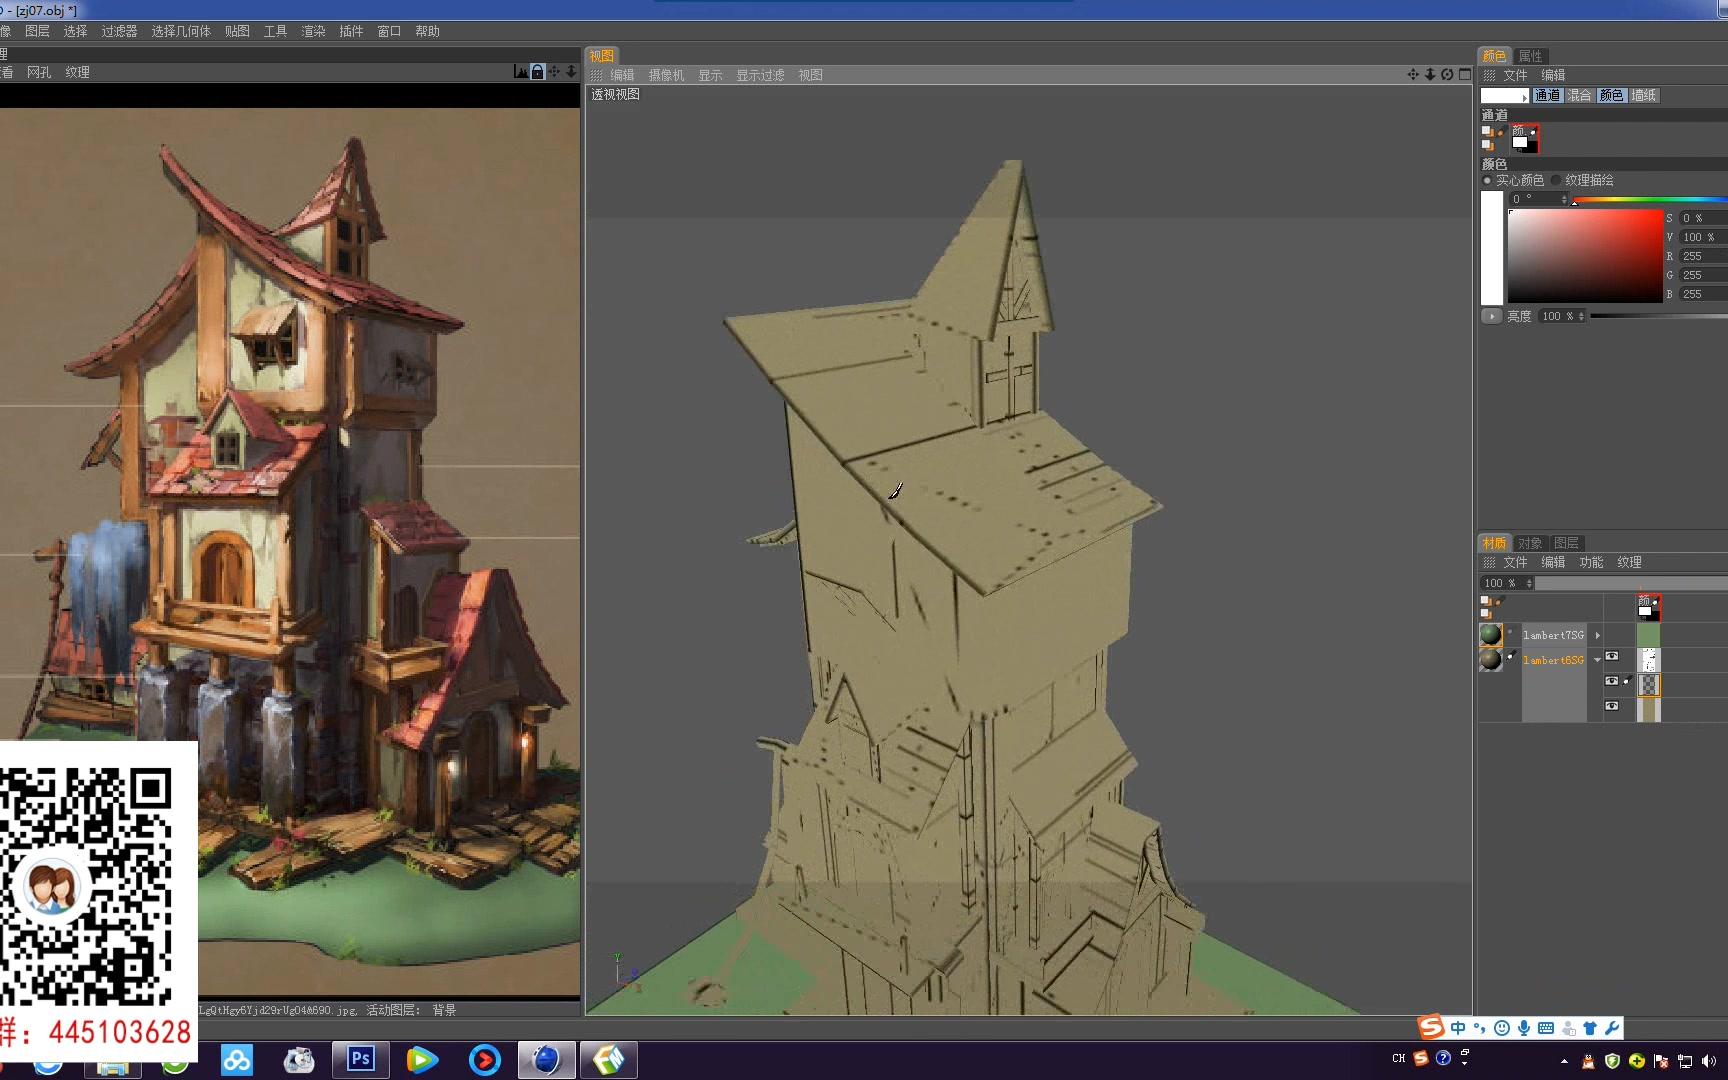Show hidden tray icons arrow in the taskbar

(x=1564, y=1061)
